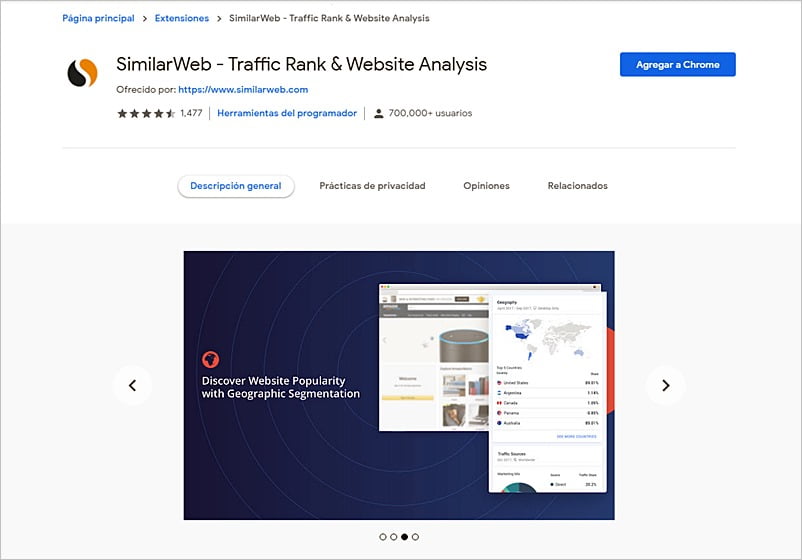Go to previous slide with left arrow
This screenshot has width=802, height=560.
(x=132, y=385)
